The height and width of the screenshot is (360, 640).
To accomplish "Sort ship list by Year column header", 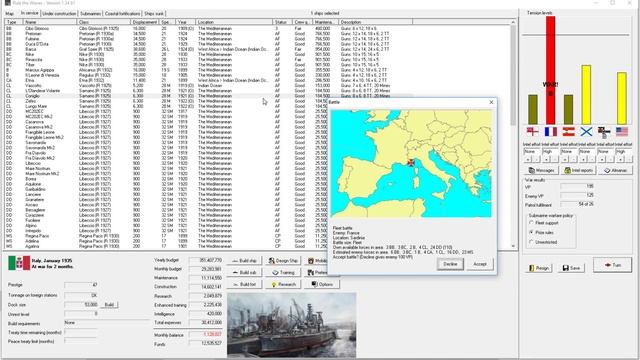I will click(185, 22).
